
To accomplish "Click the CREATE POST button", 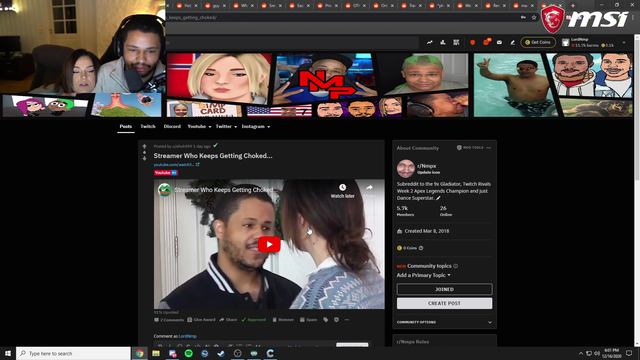I will click(x=444, y=303).
